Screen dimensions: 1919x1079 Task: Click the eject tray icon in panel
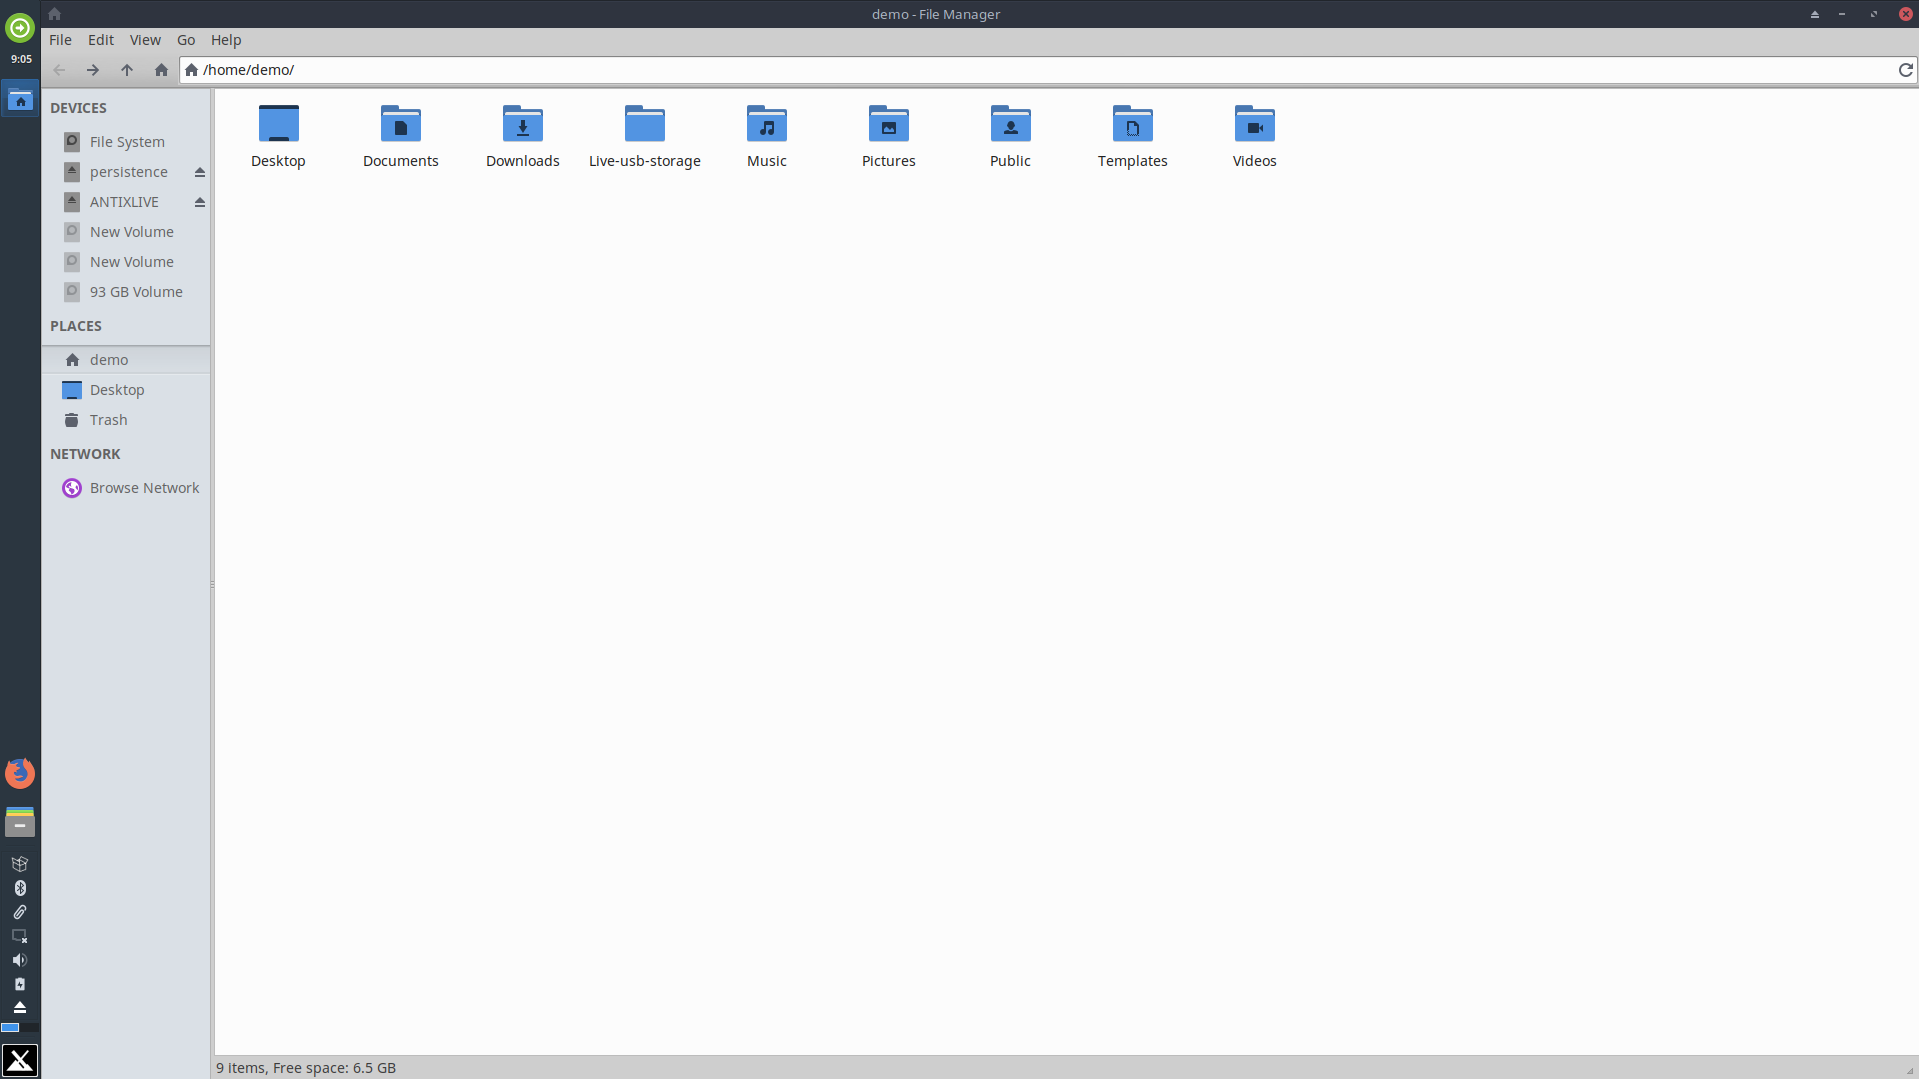(x=20, y=1007)
